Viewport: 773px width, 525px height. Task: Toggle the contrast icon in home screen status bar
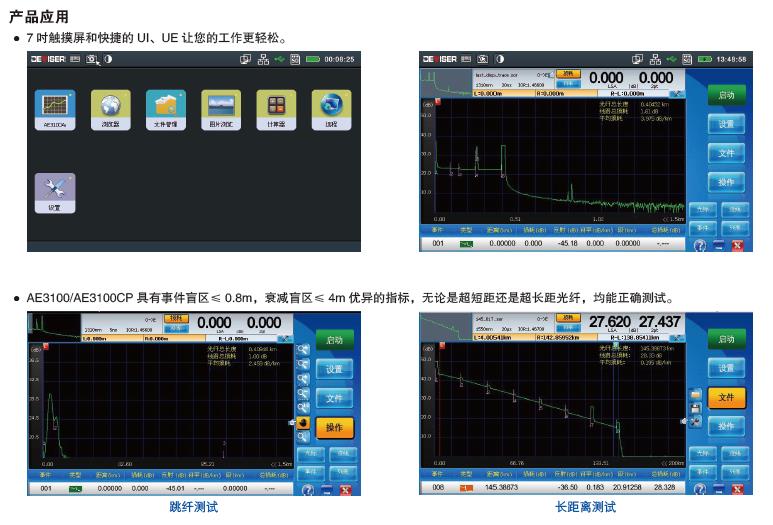[x=108, y=60]
